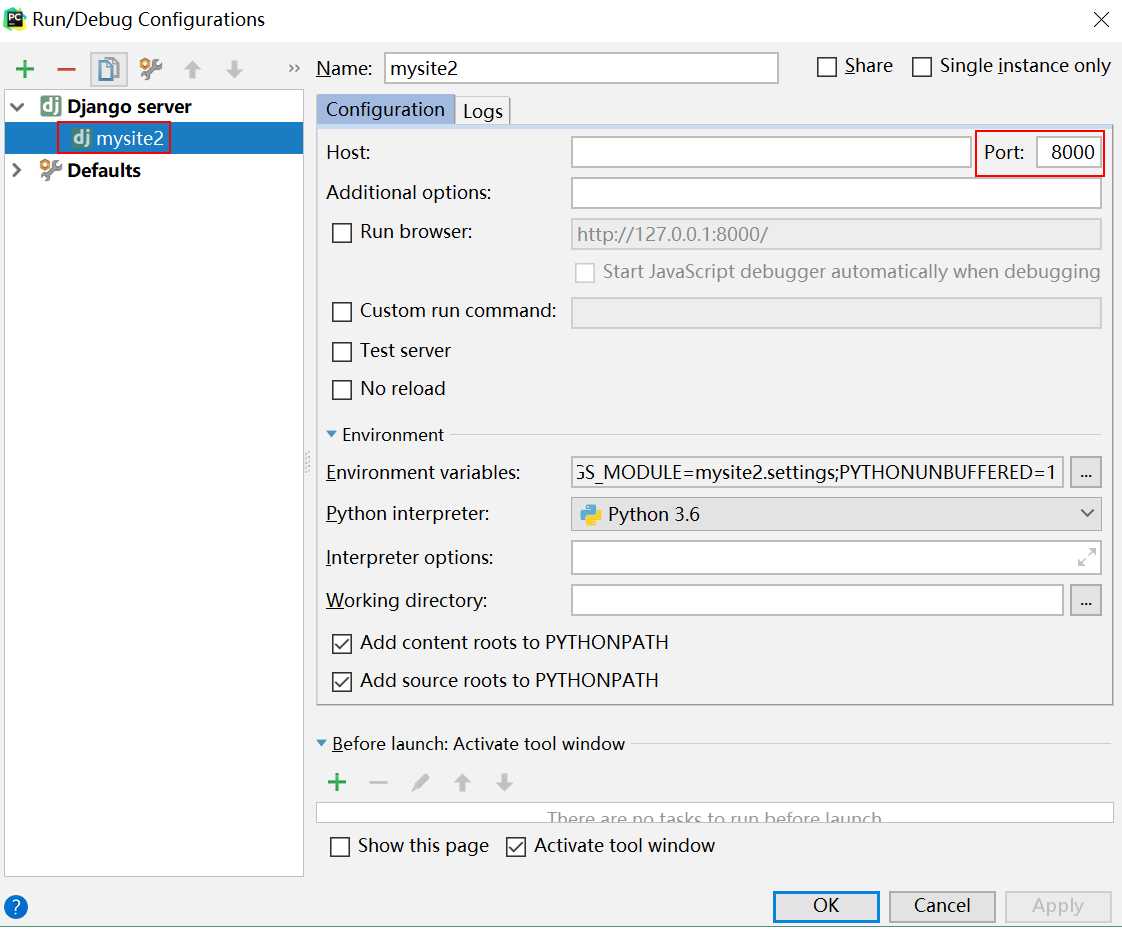Move the configuration down in the left toolbar
Image resolution: width=1122 pixels, height=935 pixels.
coord(234,69)
